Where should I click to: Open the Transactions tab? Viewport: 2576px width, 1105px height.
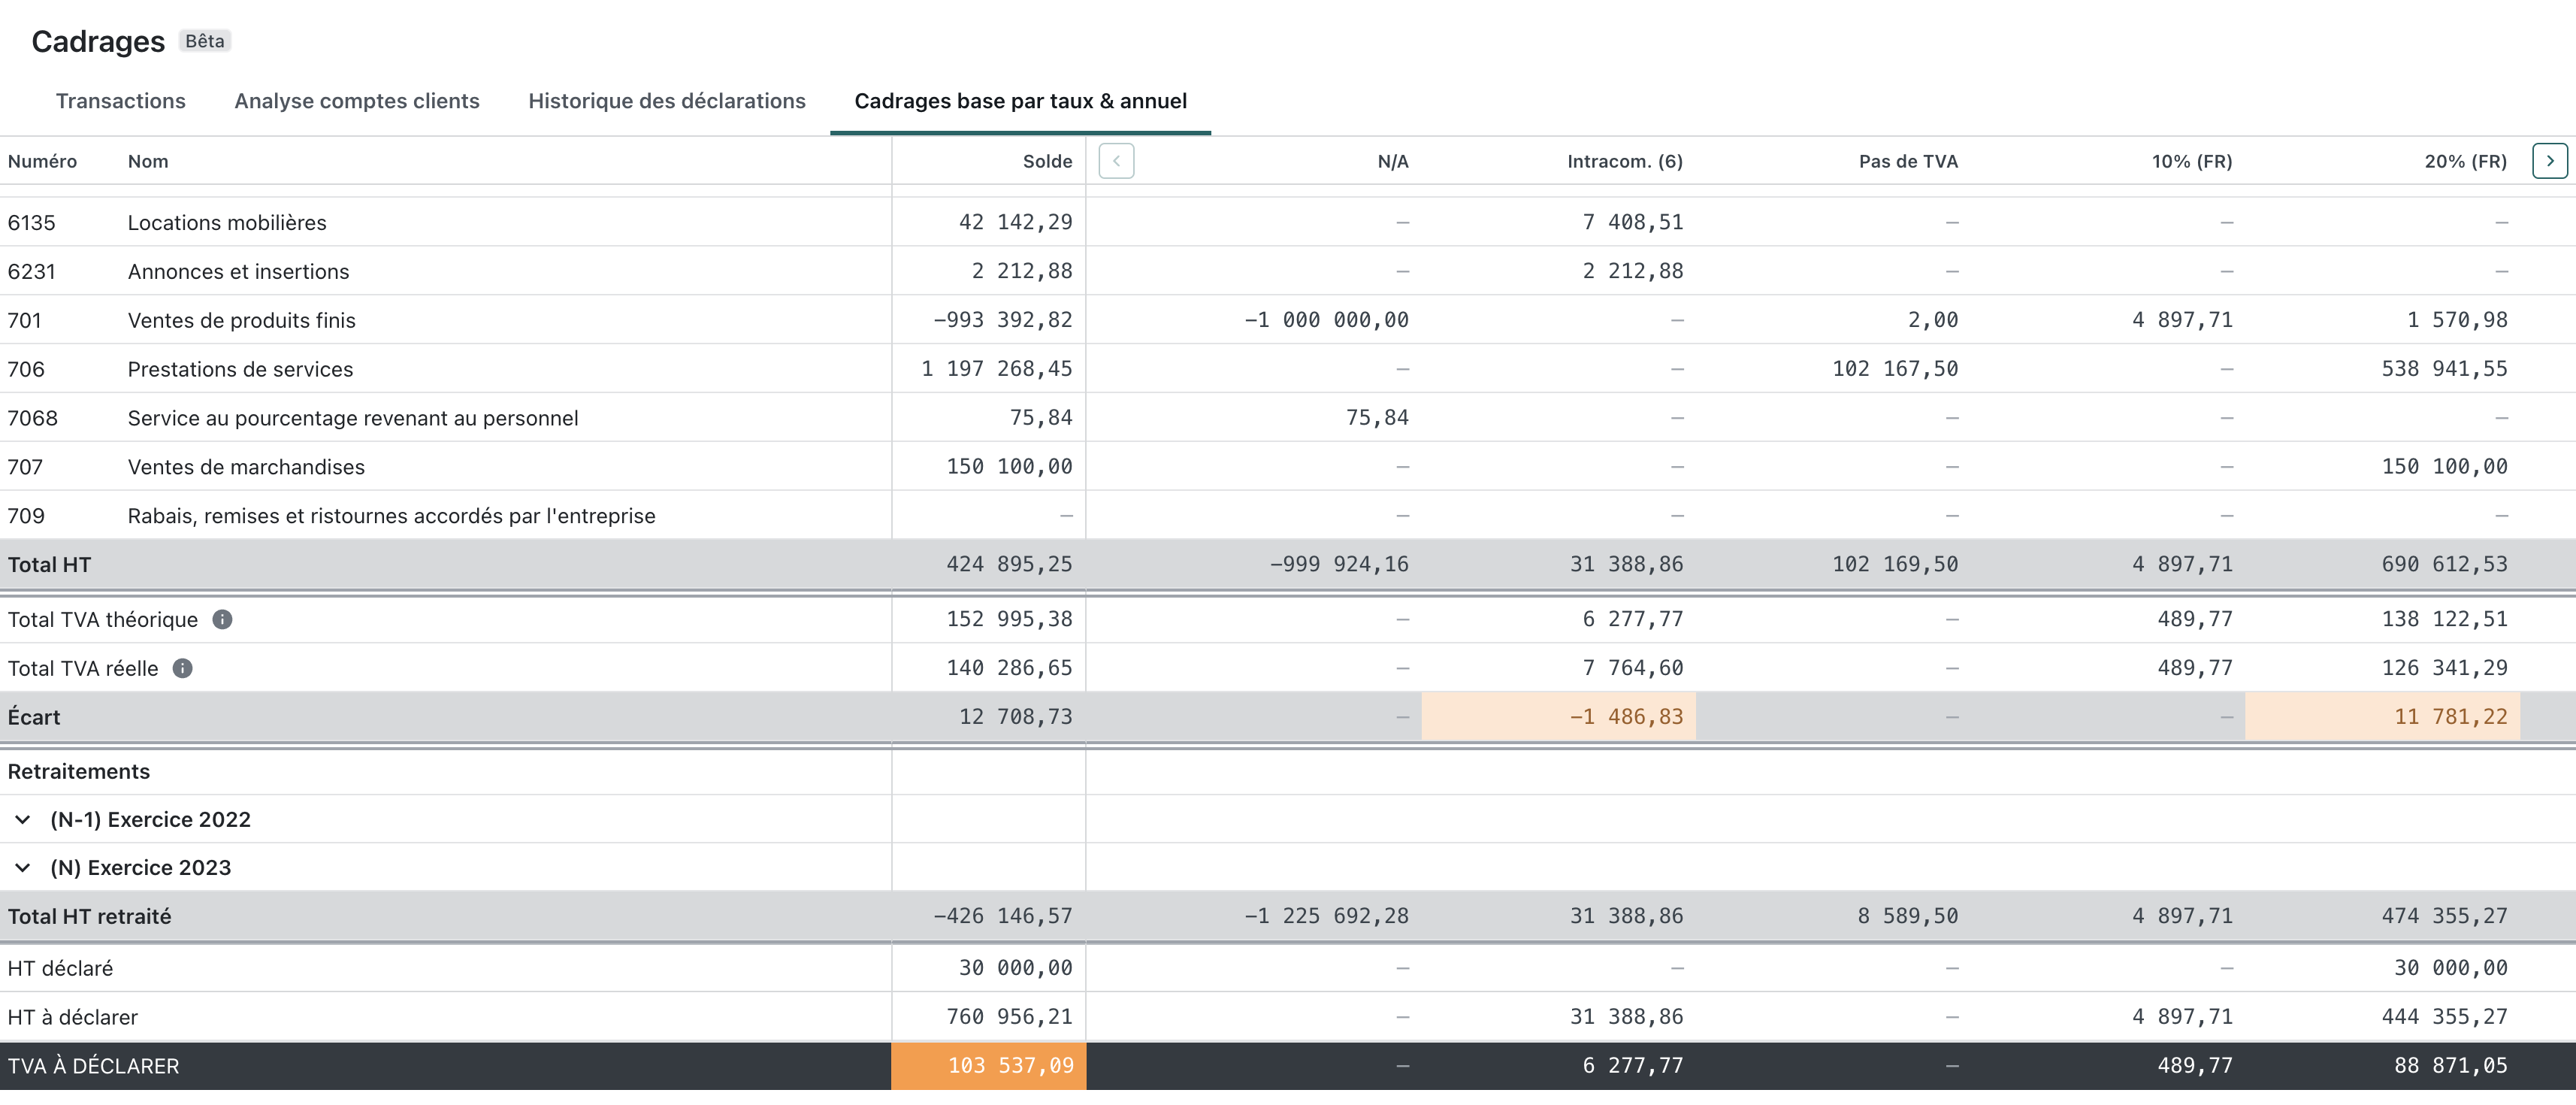coord(120,101)
